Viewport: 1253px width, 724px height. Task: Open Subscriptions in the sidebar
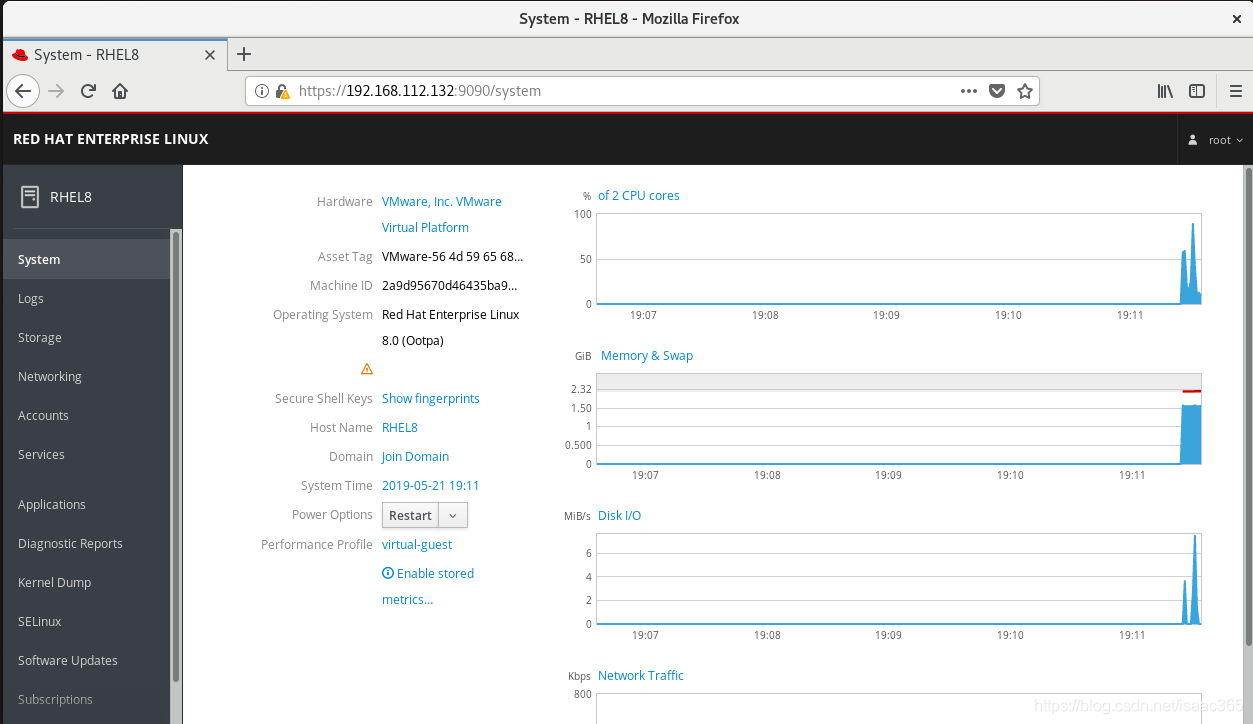point(85,699)
